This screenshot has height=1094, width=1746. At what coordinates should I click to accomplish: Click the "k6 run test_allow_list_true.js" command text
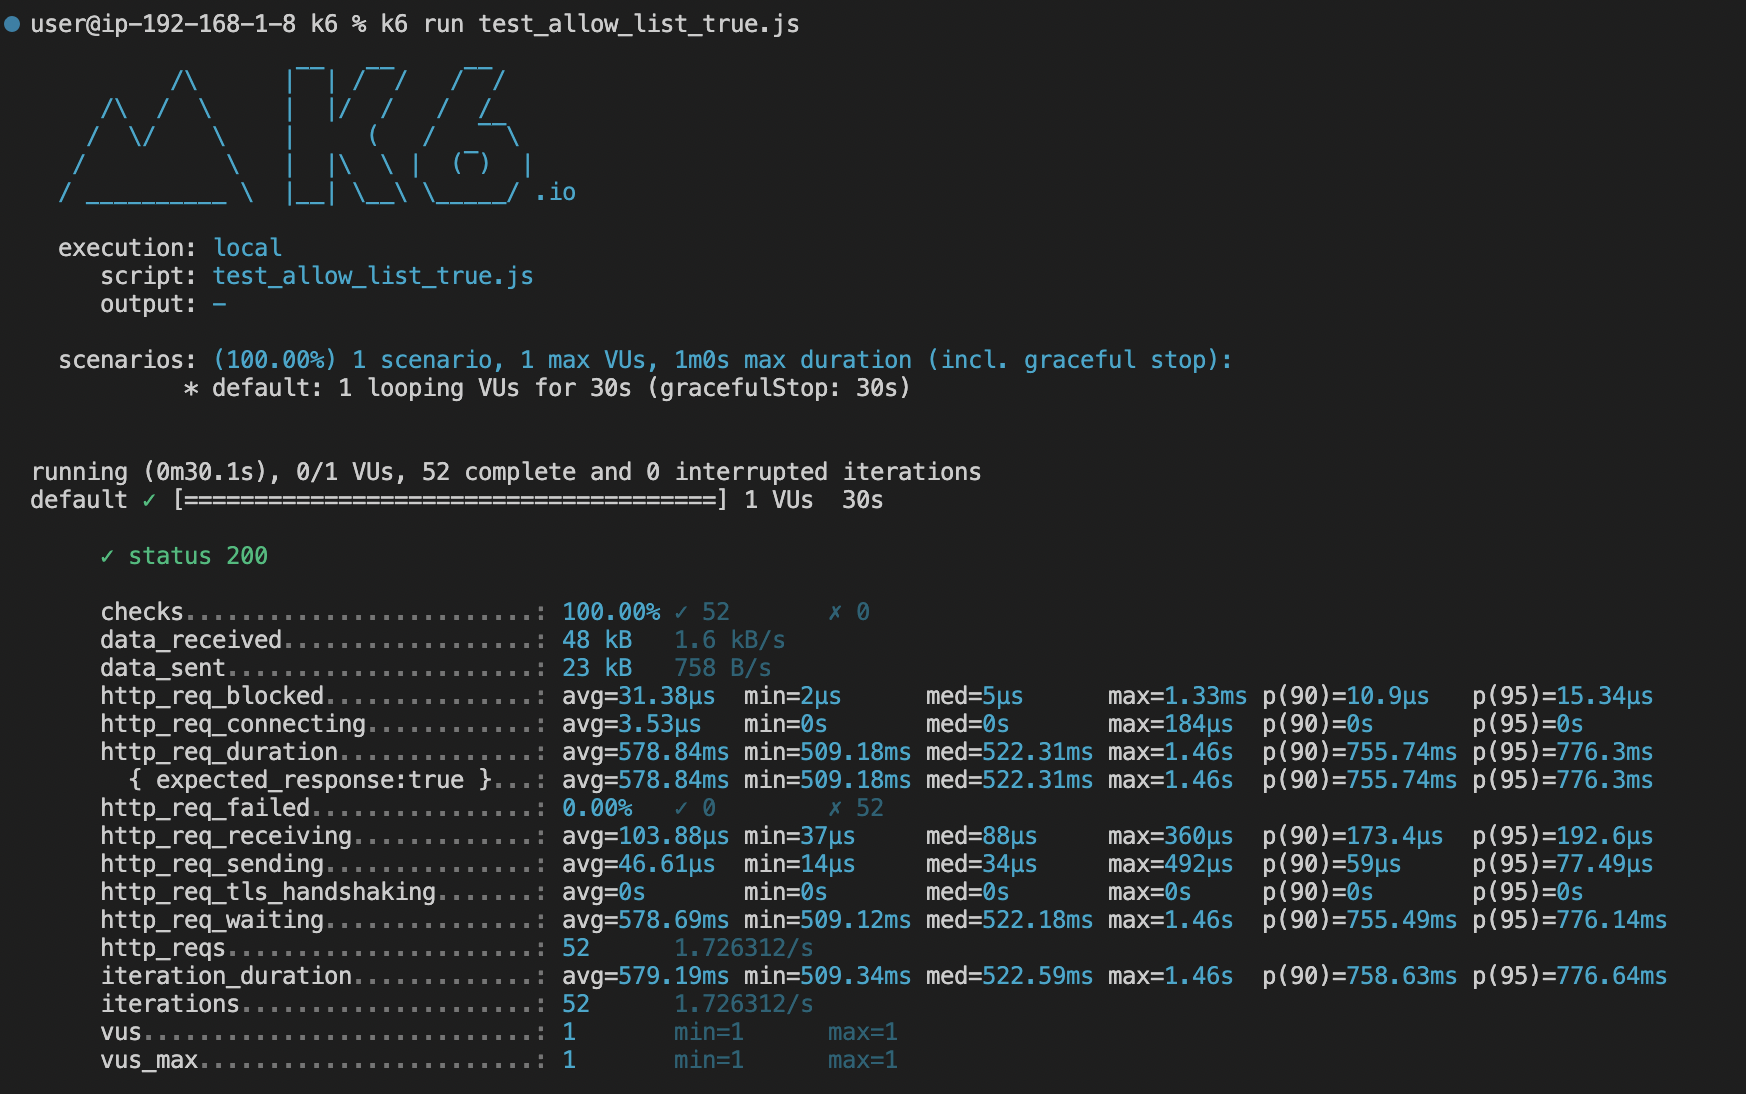pos(590,24)
